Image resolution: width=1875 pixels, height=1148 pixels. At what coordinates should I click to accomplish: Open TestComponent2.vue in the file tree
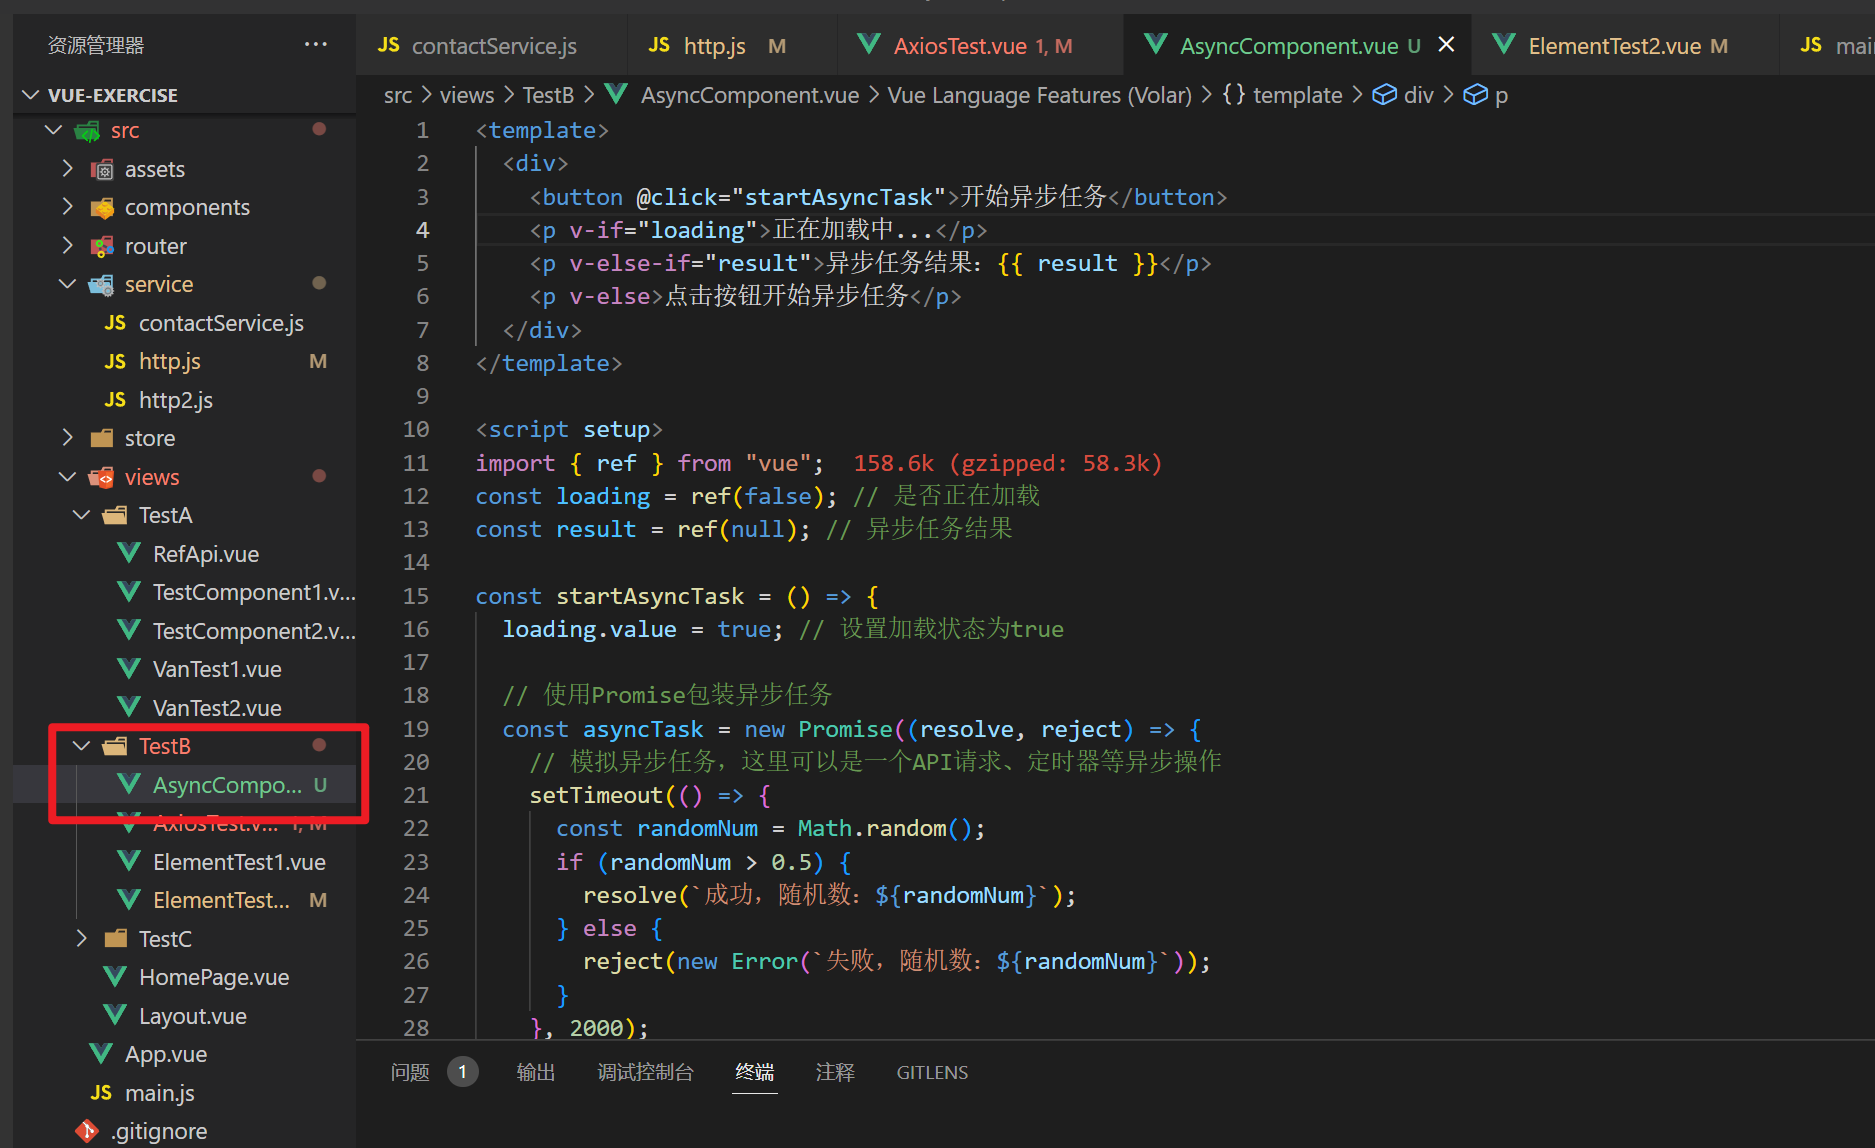(x=254, y=631)
